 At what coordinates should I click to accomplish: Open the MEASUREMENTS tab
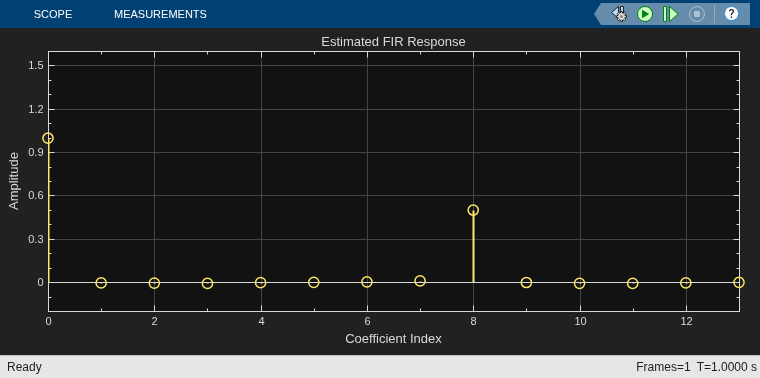pyautogui.click(x=160, y=14)
